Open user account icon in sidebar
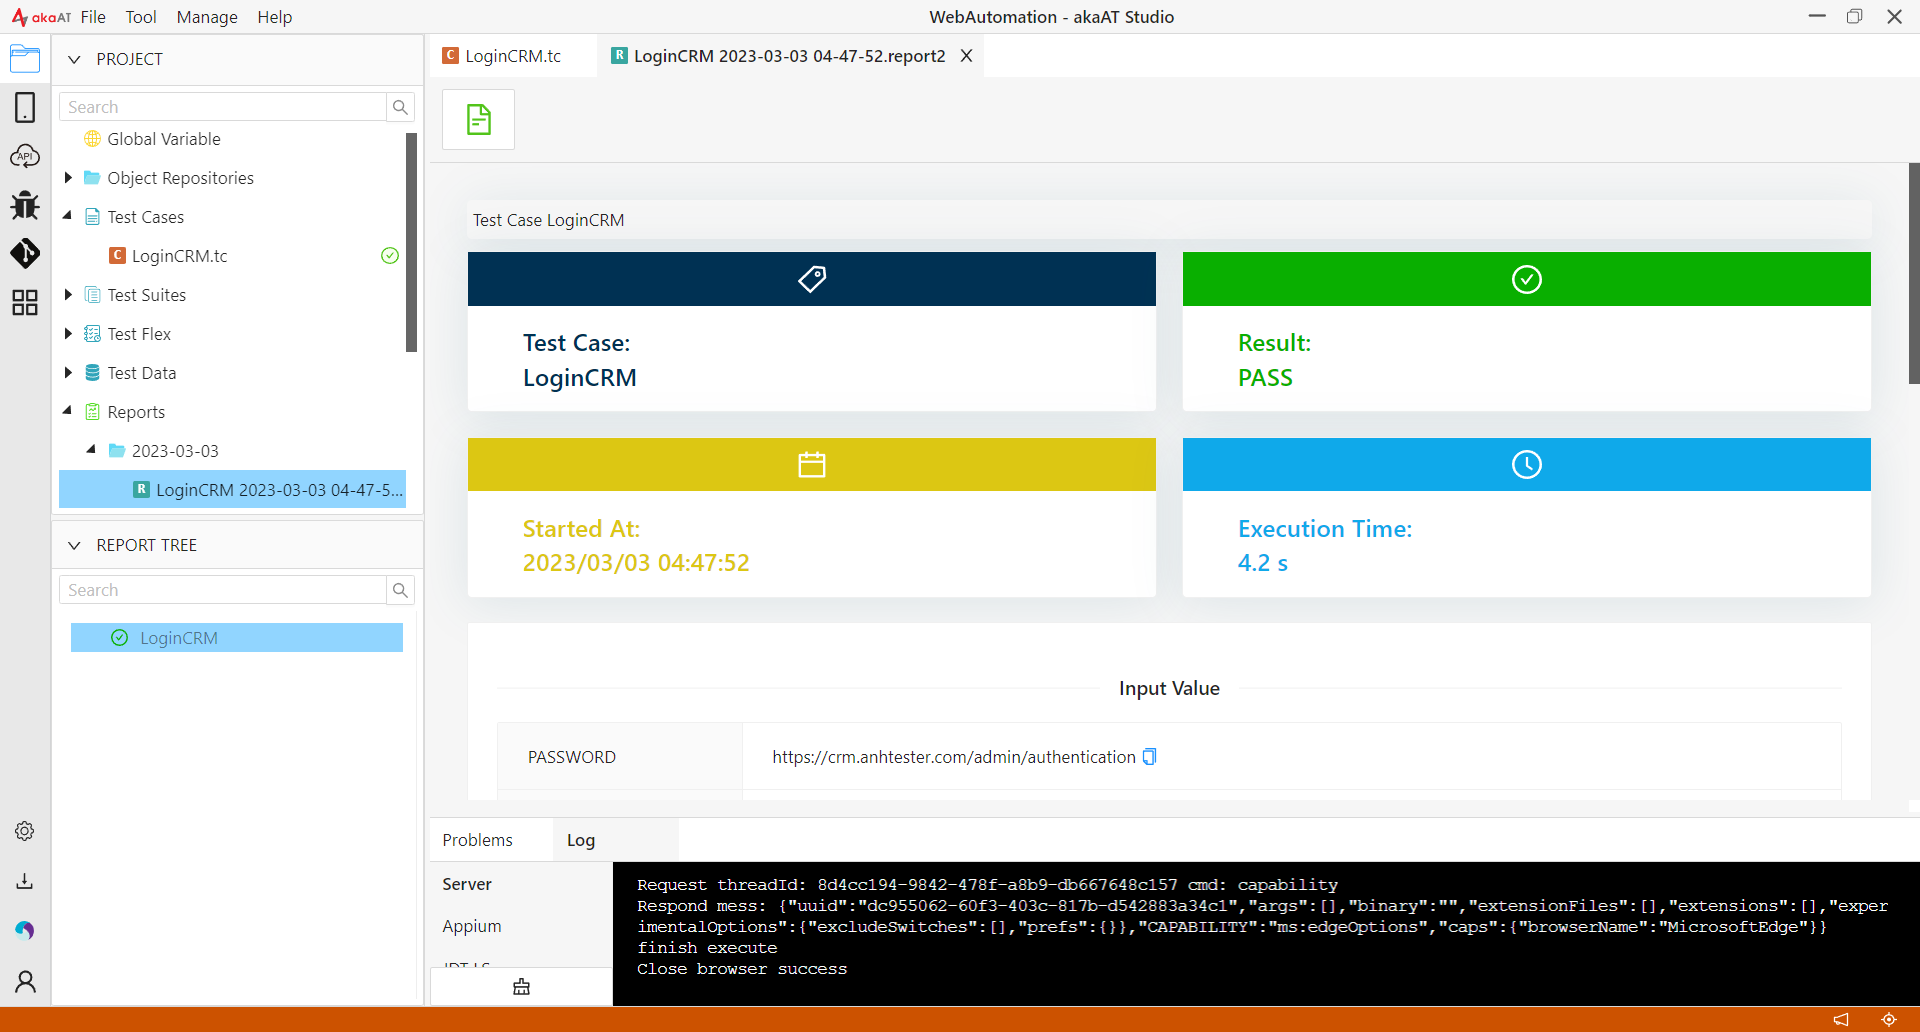Image resolution: width=1920 pixels, height=1032 pixels. 25,982
